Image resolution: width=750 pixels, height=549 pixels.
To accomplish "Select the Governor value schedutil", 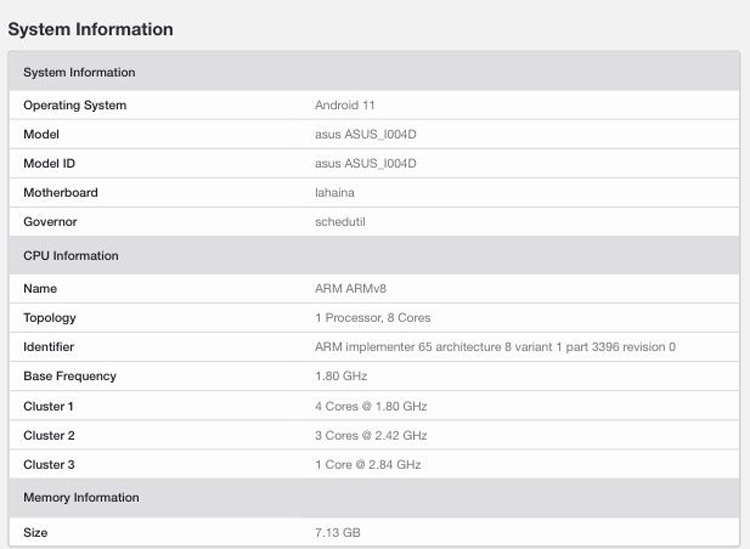I will 340,221.
